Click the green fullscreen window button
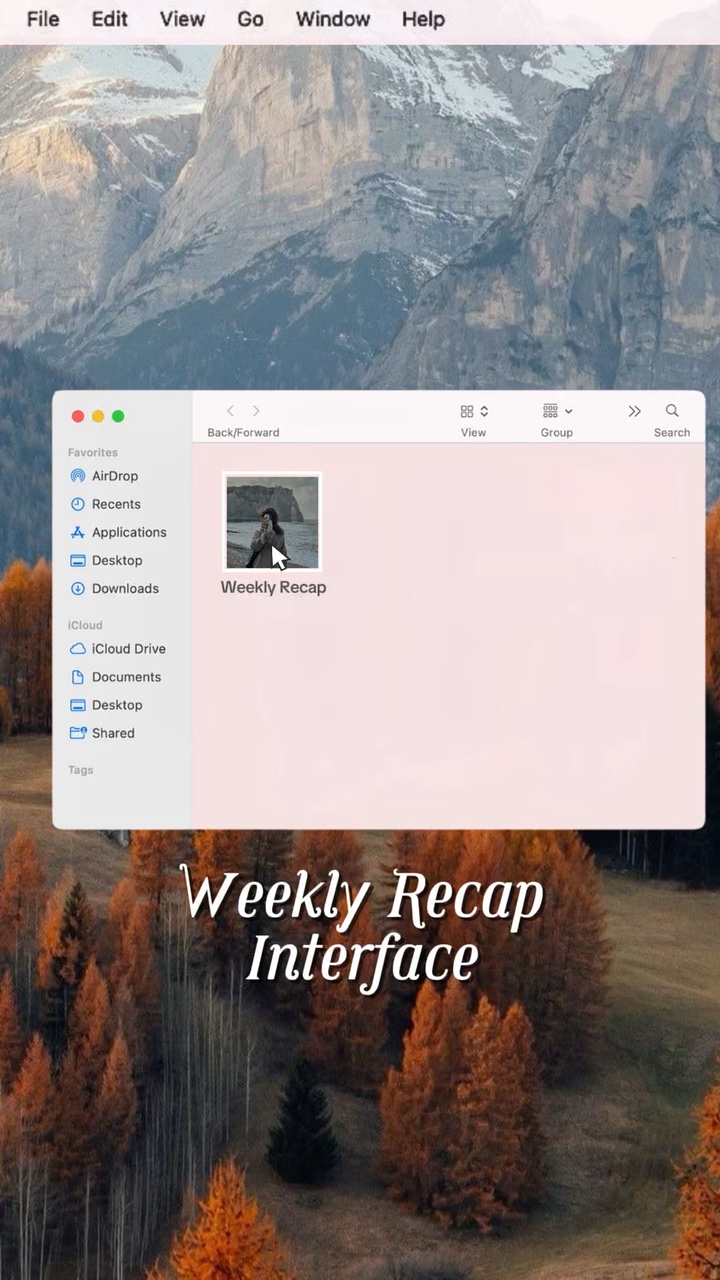Viewport: 720px width, 1280px height. (118, 416)
